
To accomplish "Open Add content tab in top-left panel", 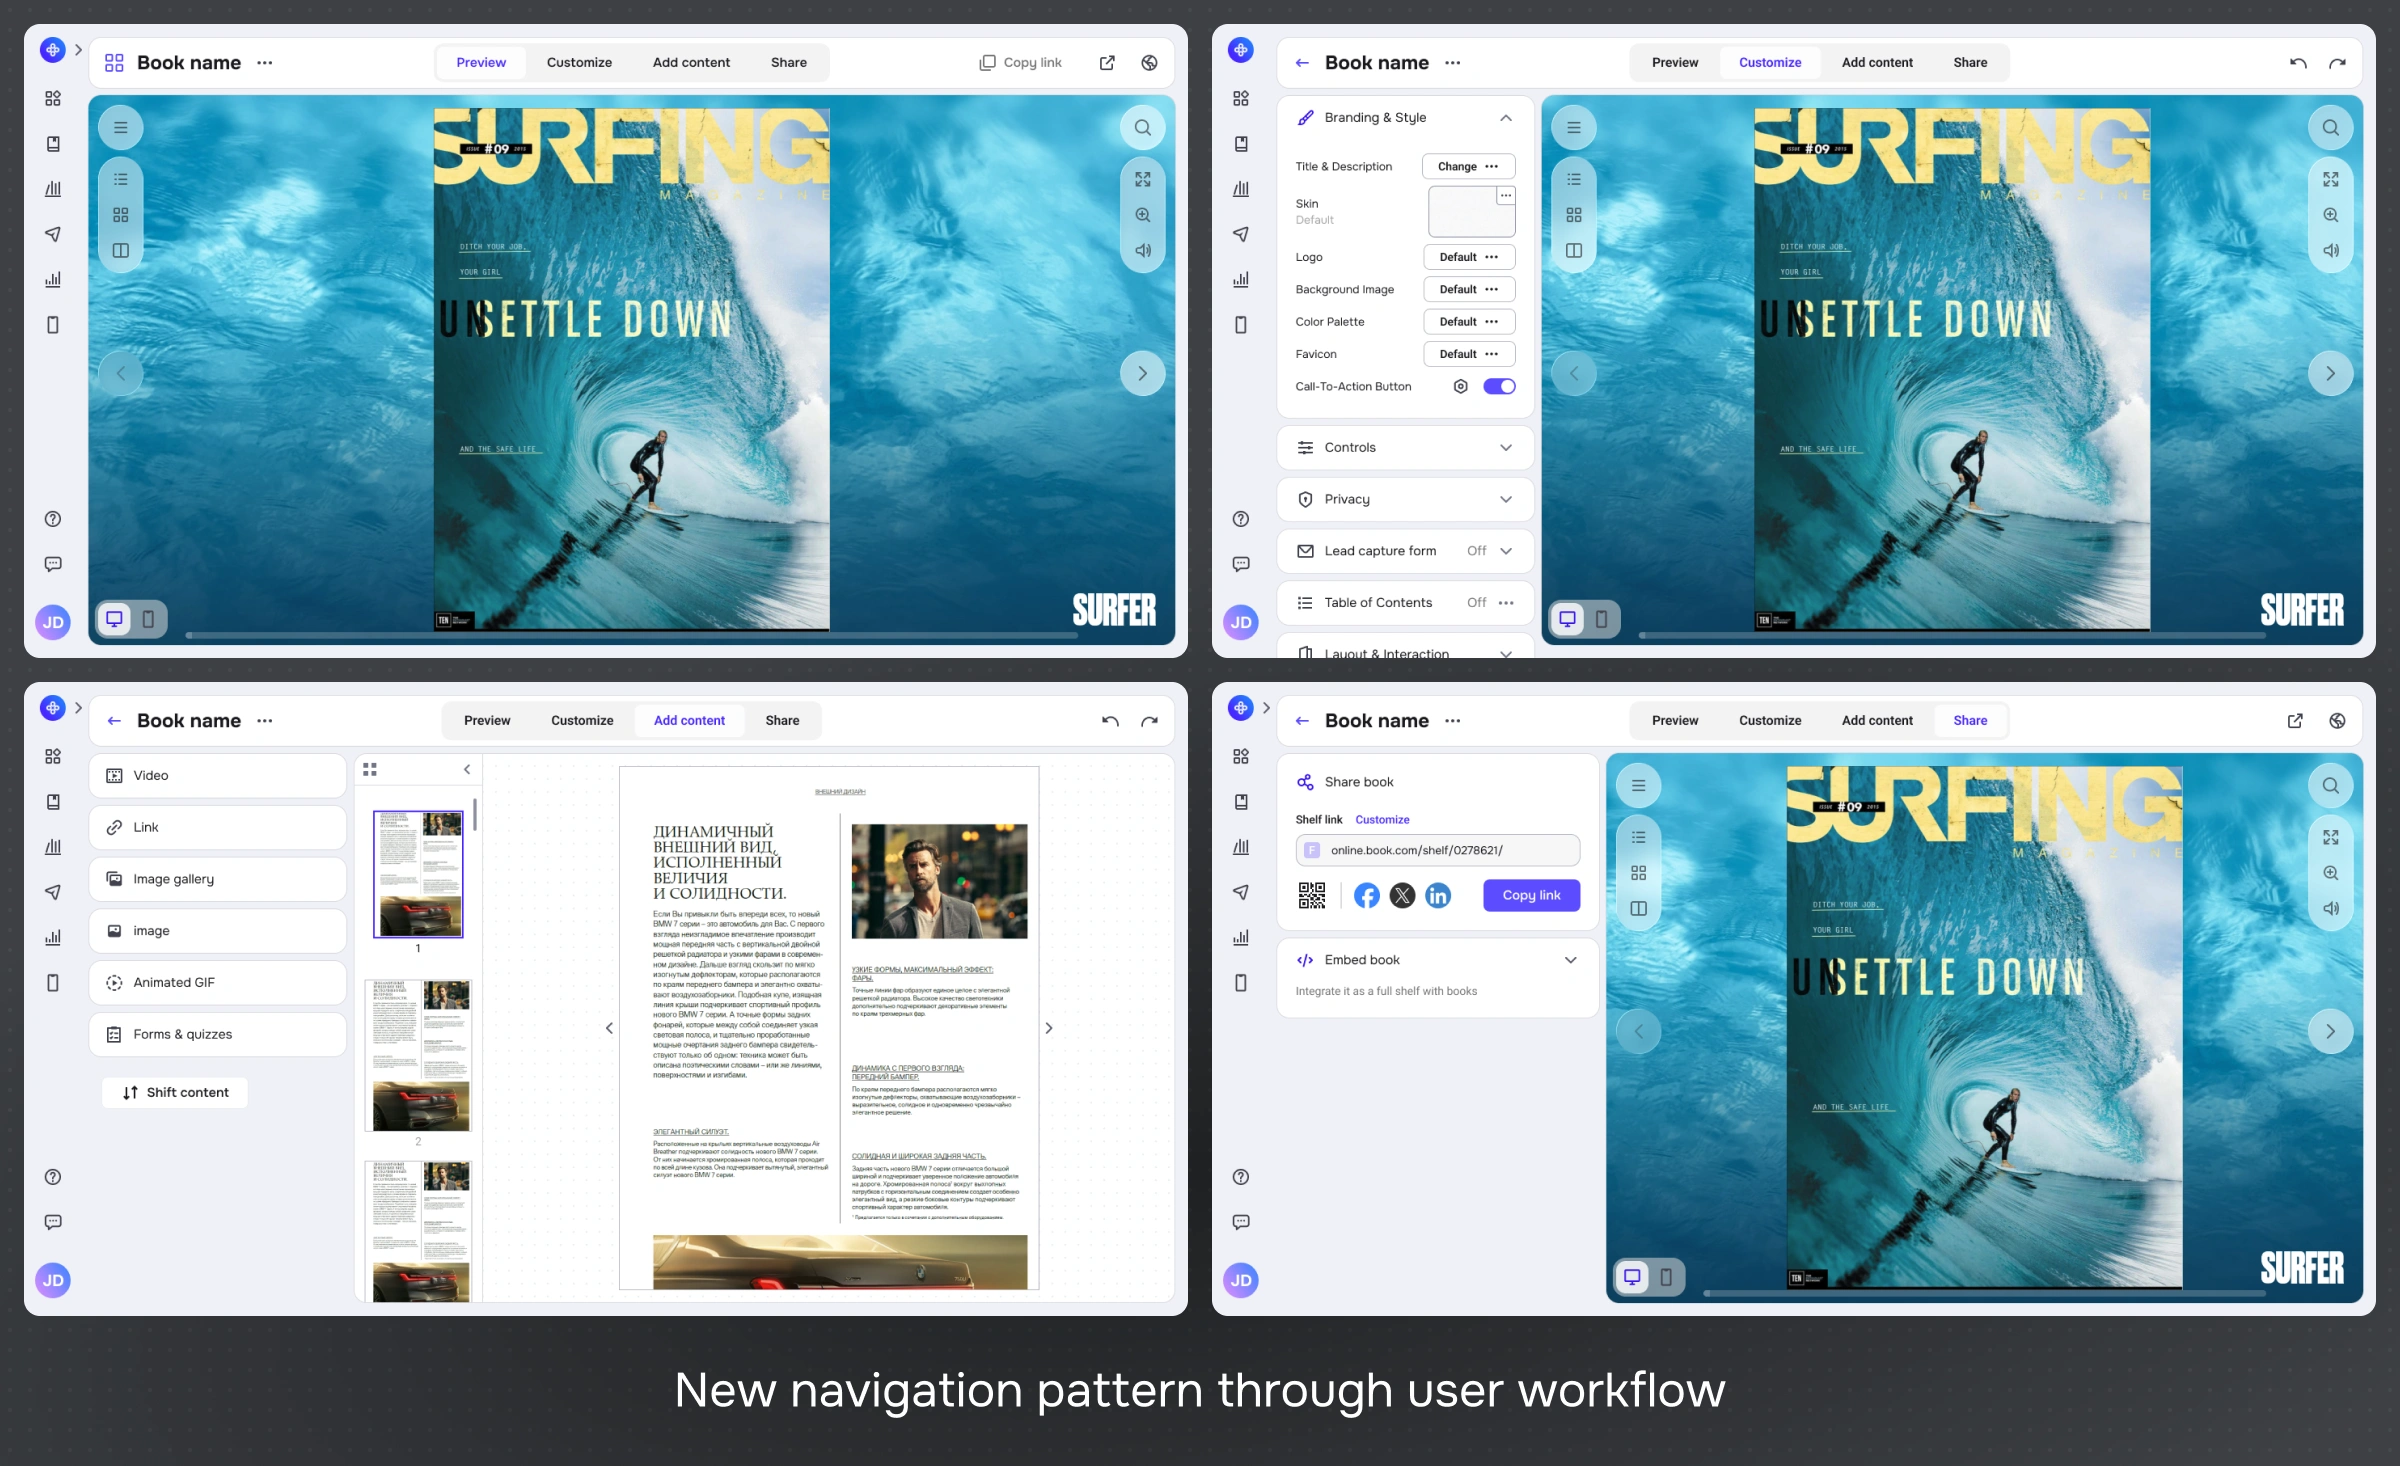I will [691, 63].
